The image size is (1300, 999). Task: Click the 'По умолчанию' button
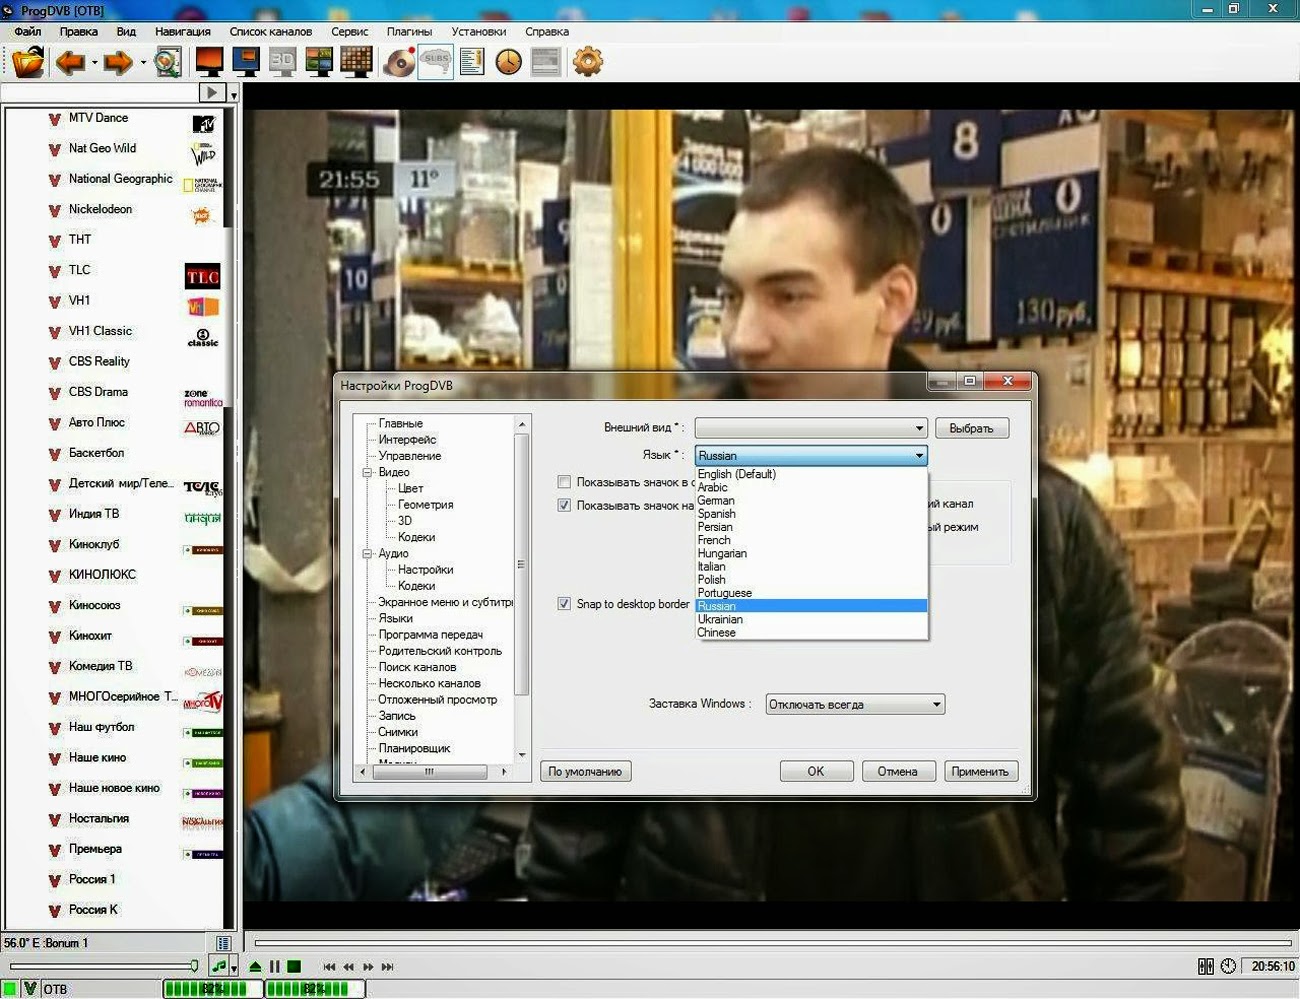pos(586,771)
